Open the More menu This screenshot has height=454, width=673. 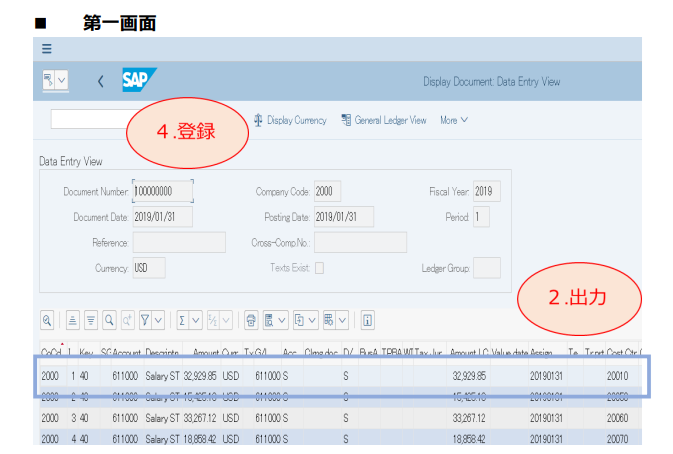click(x=454, y=120)
